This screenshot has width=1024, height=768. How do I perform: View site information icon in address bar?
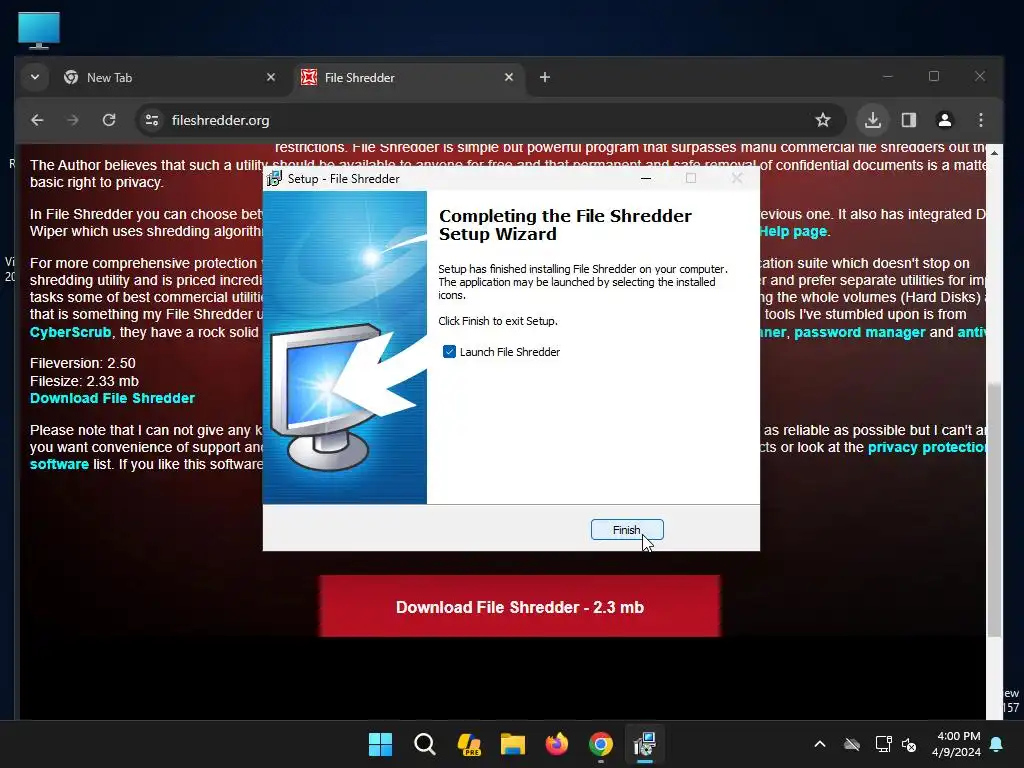pyautogui.click(x=152, y=120)
